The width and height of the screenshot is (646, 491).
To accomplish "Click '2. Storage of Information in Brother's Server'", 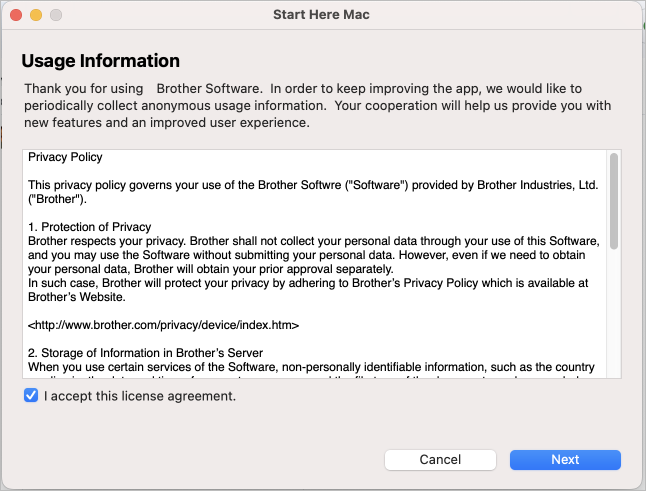I will (x=145, y=353).
